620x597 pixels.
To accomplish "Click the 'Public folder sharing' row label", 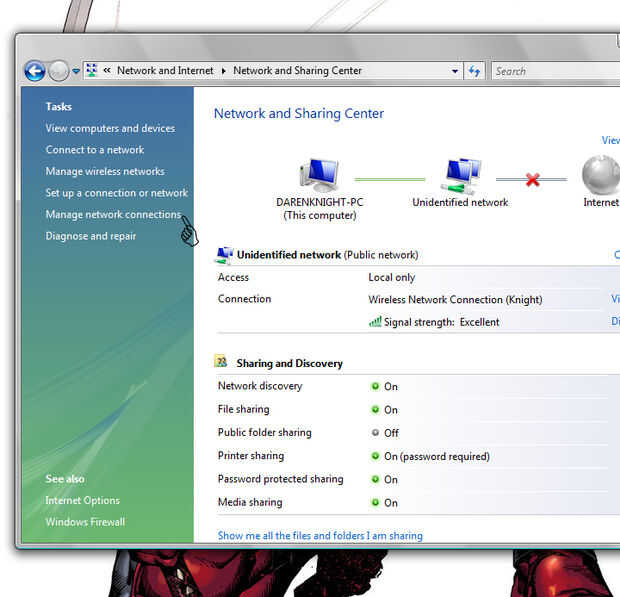I will click(x=265, y=433).
